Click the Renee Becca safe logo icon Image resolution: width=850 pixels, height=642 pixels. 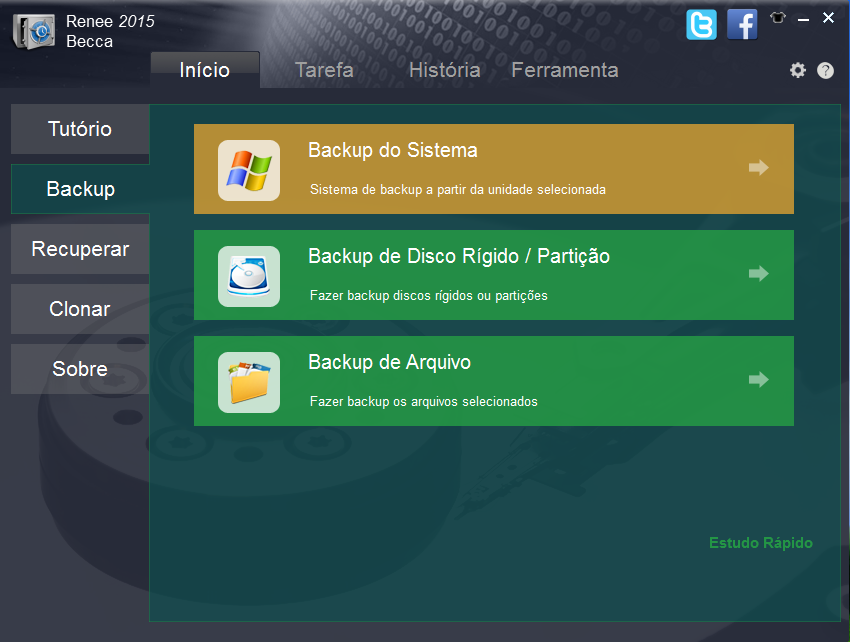[x=34, y=31]
